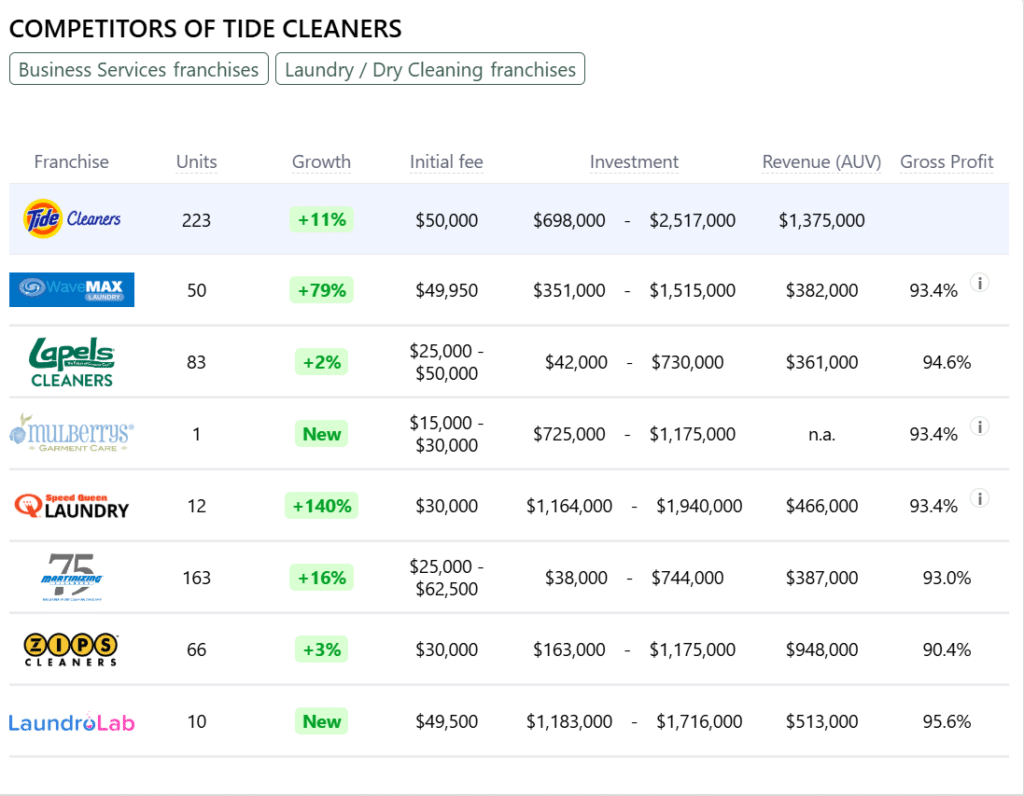The width and height of the screenshot is (1024, 796).
Task: Select Lapels investment minimum $42,000
Action: 576,362
